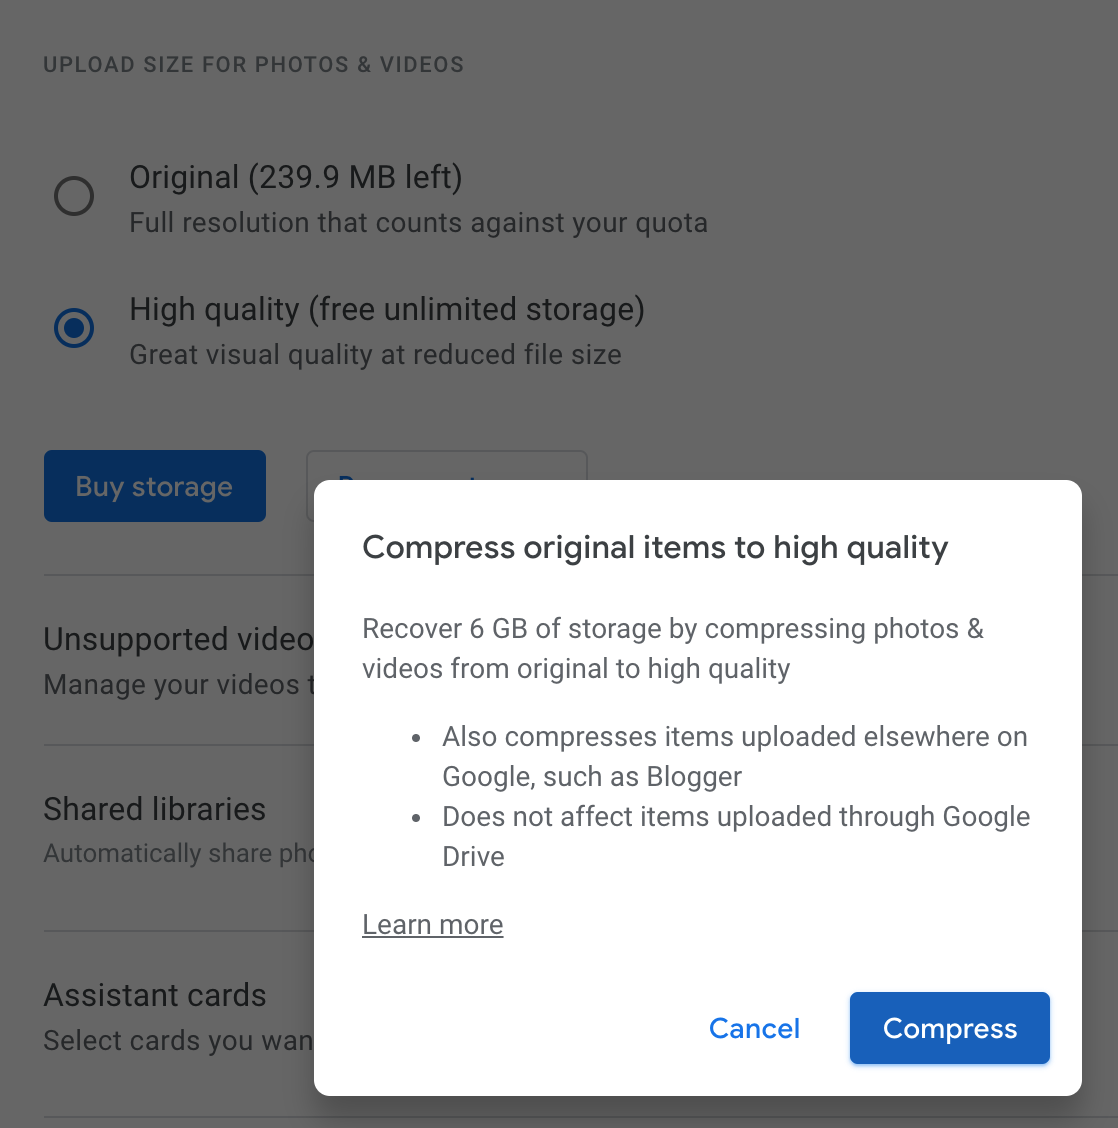Enable High quality free unlimited storage
The image size is (1118, 1128).
tap(74, 328)
